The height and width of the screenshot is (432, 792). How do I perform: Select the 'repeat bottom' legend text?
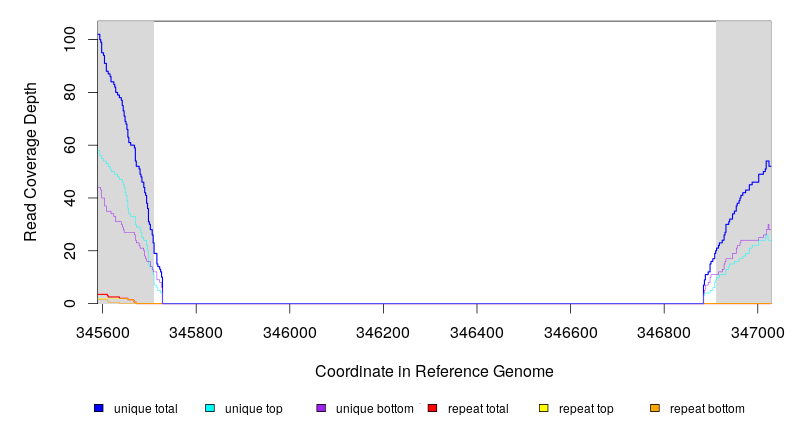click(x=706, y=409)
